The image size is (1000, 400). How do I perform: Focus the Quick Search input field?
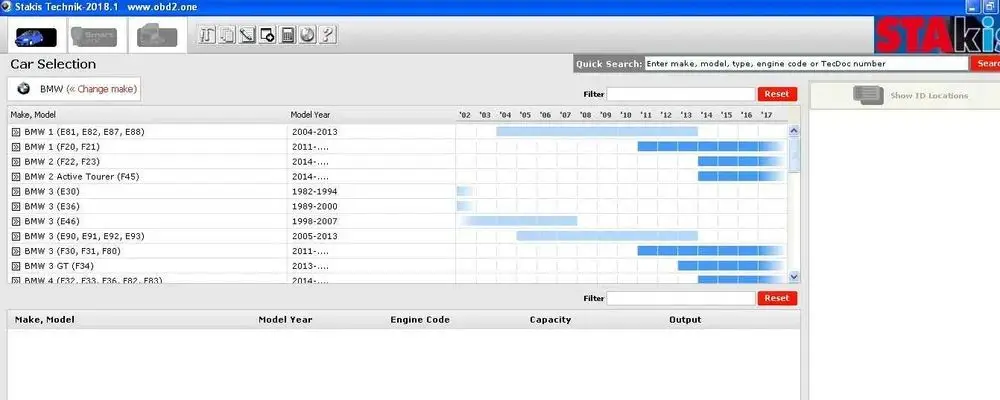806,63
